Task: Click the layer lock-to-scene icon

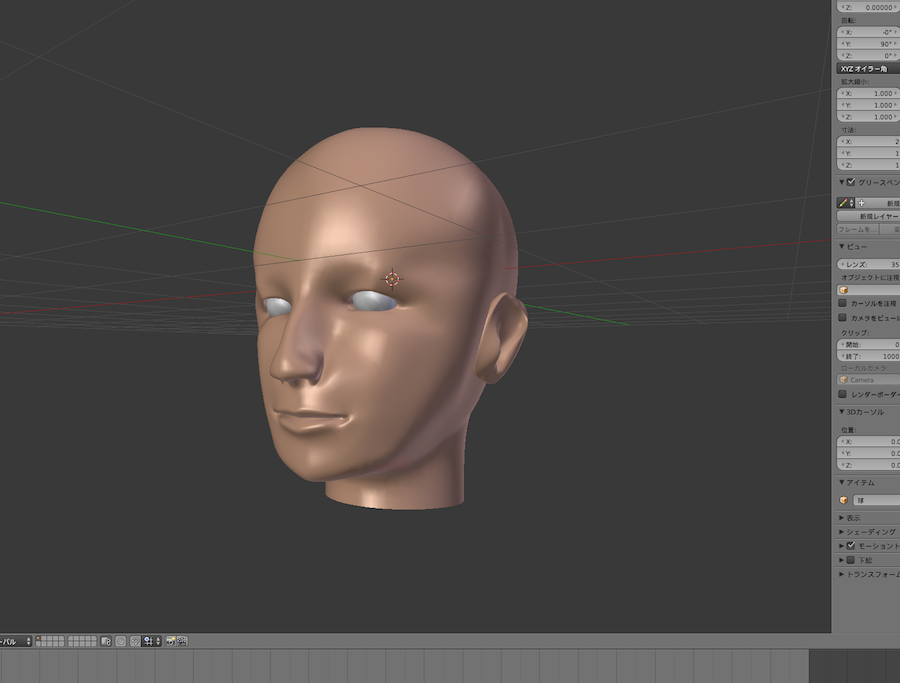Action: (105, 640)
